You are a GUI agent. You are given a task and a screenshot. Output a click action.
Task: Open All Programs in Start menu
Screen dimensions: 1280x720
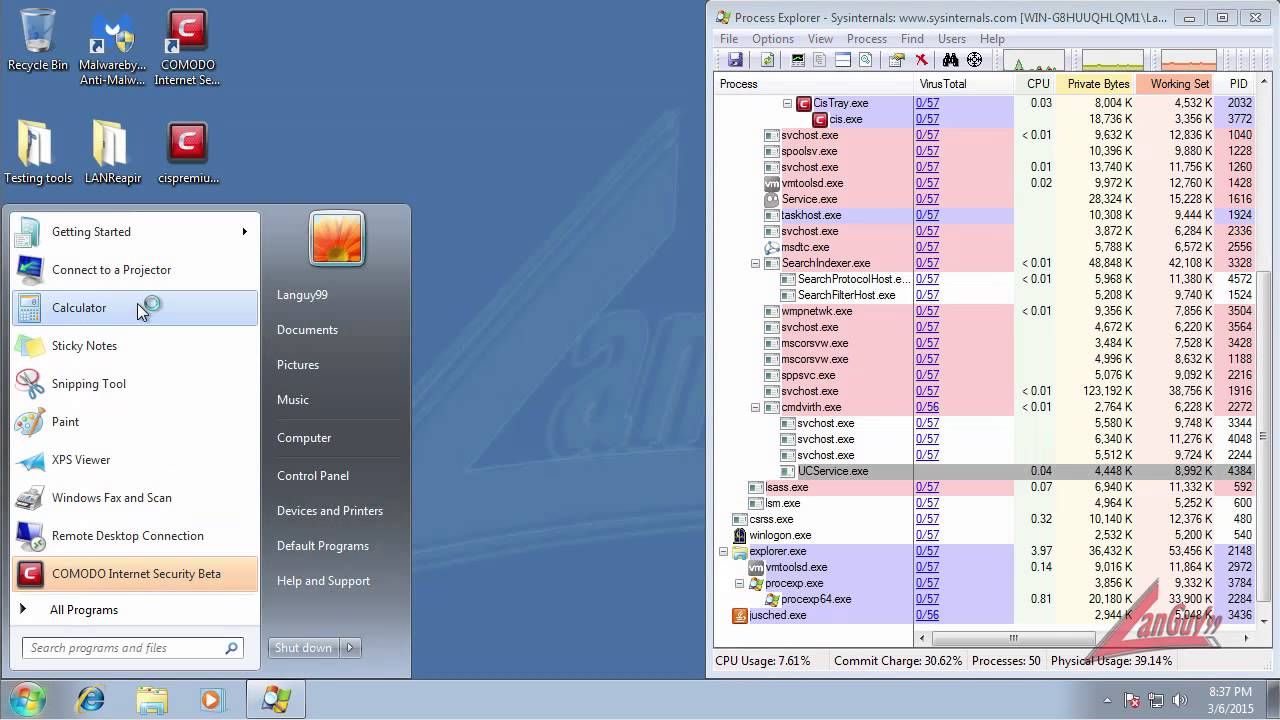[84, 610]
